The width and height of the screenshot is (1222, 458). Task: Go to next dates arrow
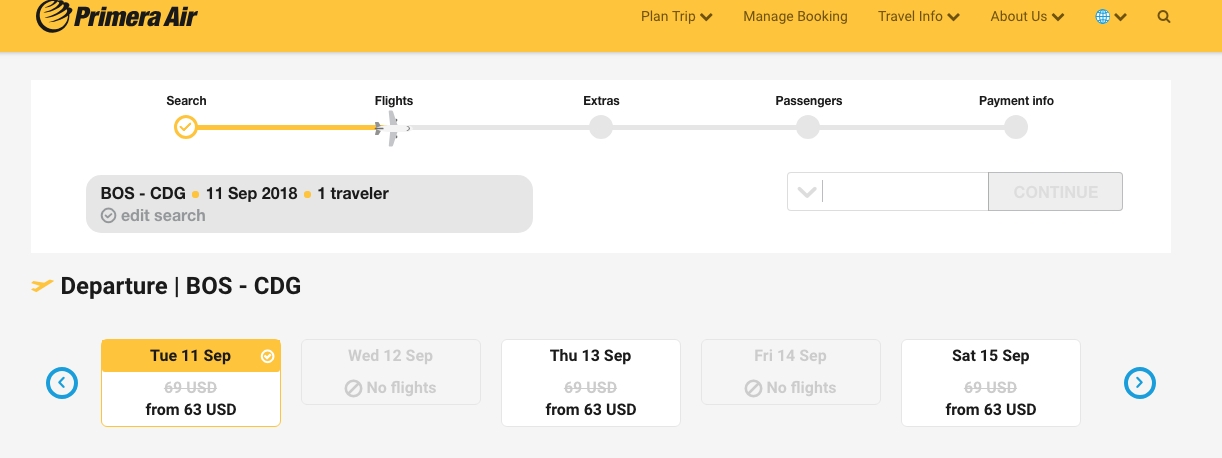[1140, 382]
